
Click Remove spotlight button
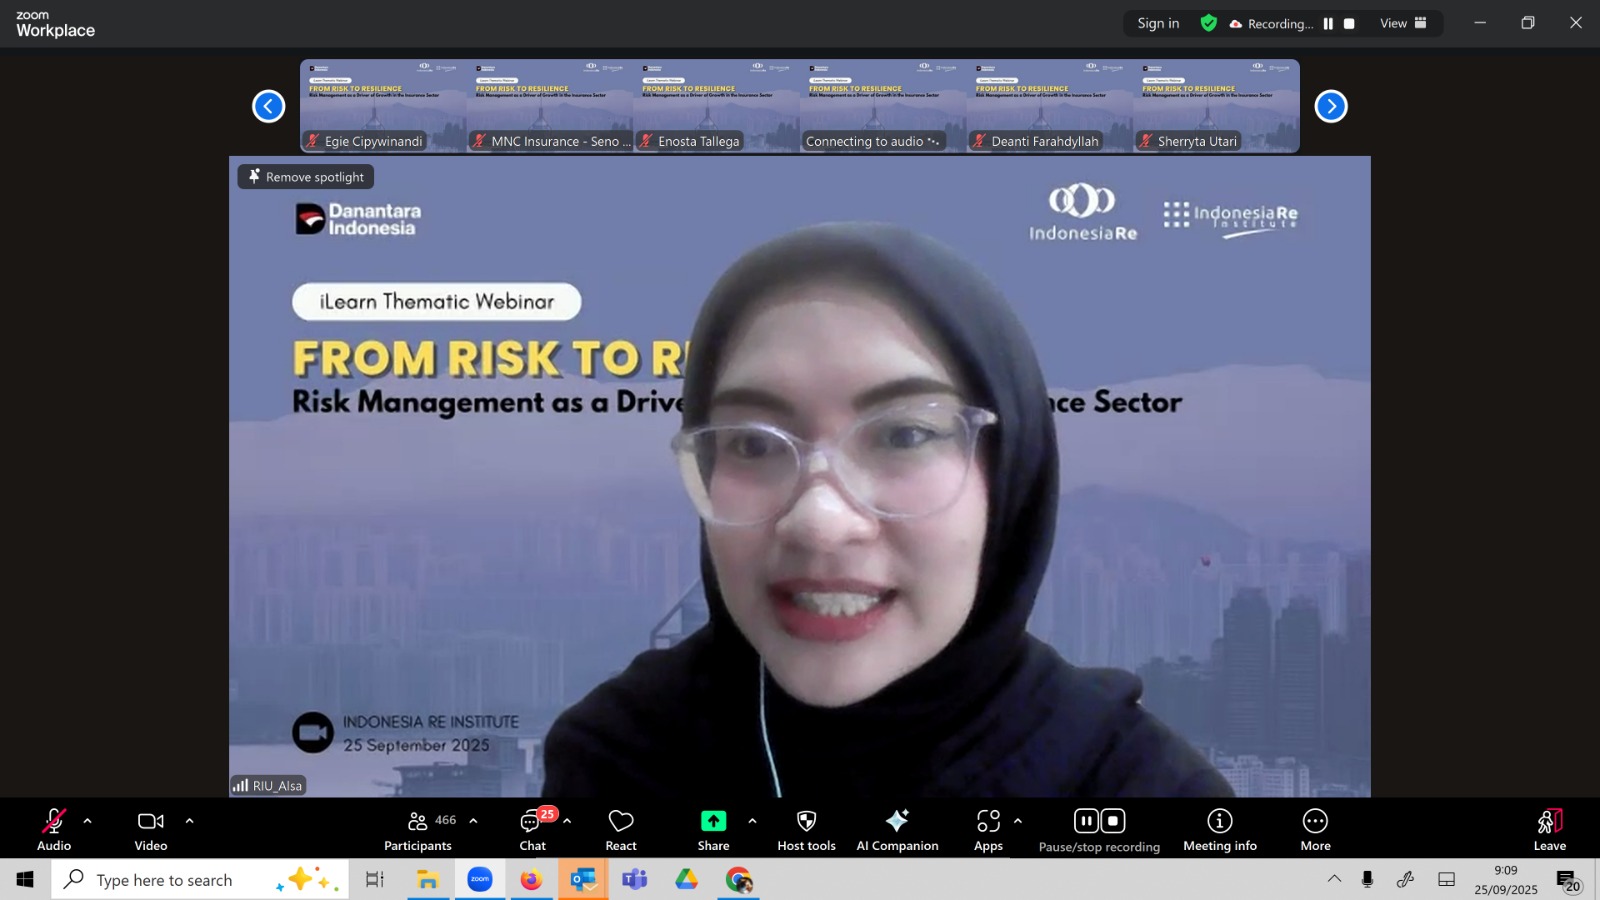pos(306,177)
